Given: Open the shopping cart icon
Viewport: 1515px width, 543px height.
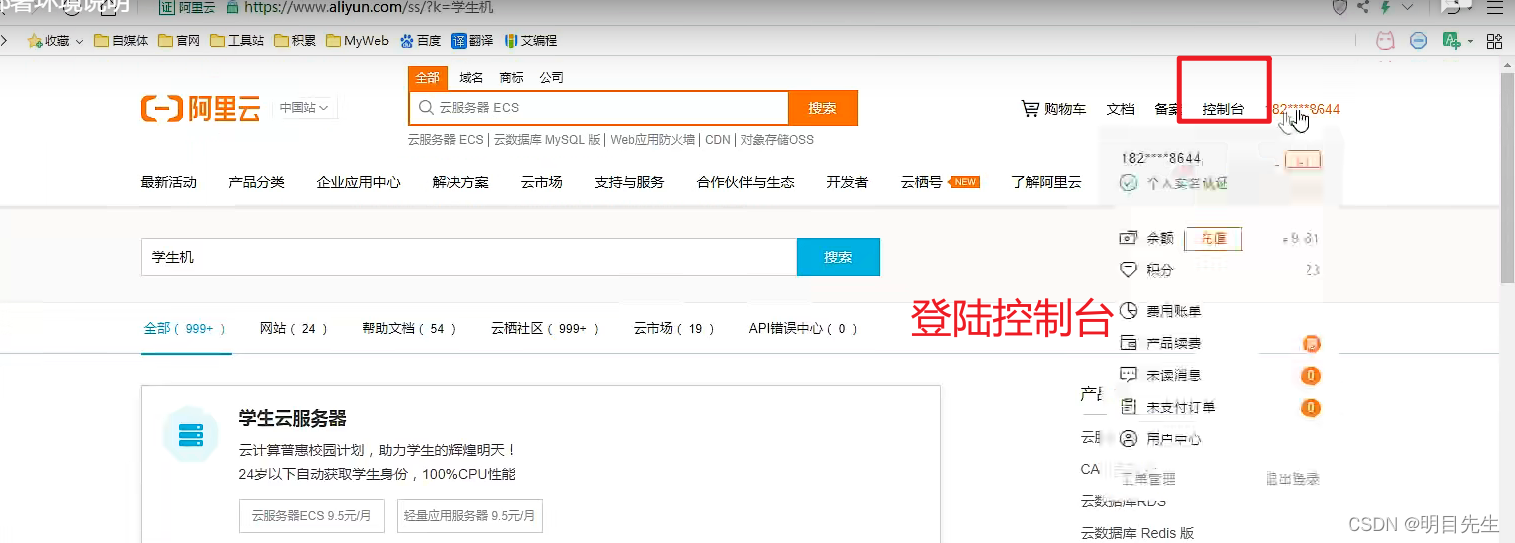Looking at the screenshot, I should [1029, 108].
